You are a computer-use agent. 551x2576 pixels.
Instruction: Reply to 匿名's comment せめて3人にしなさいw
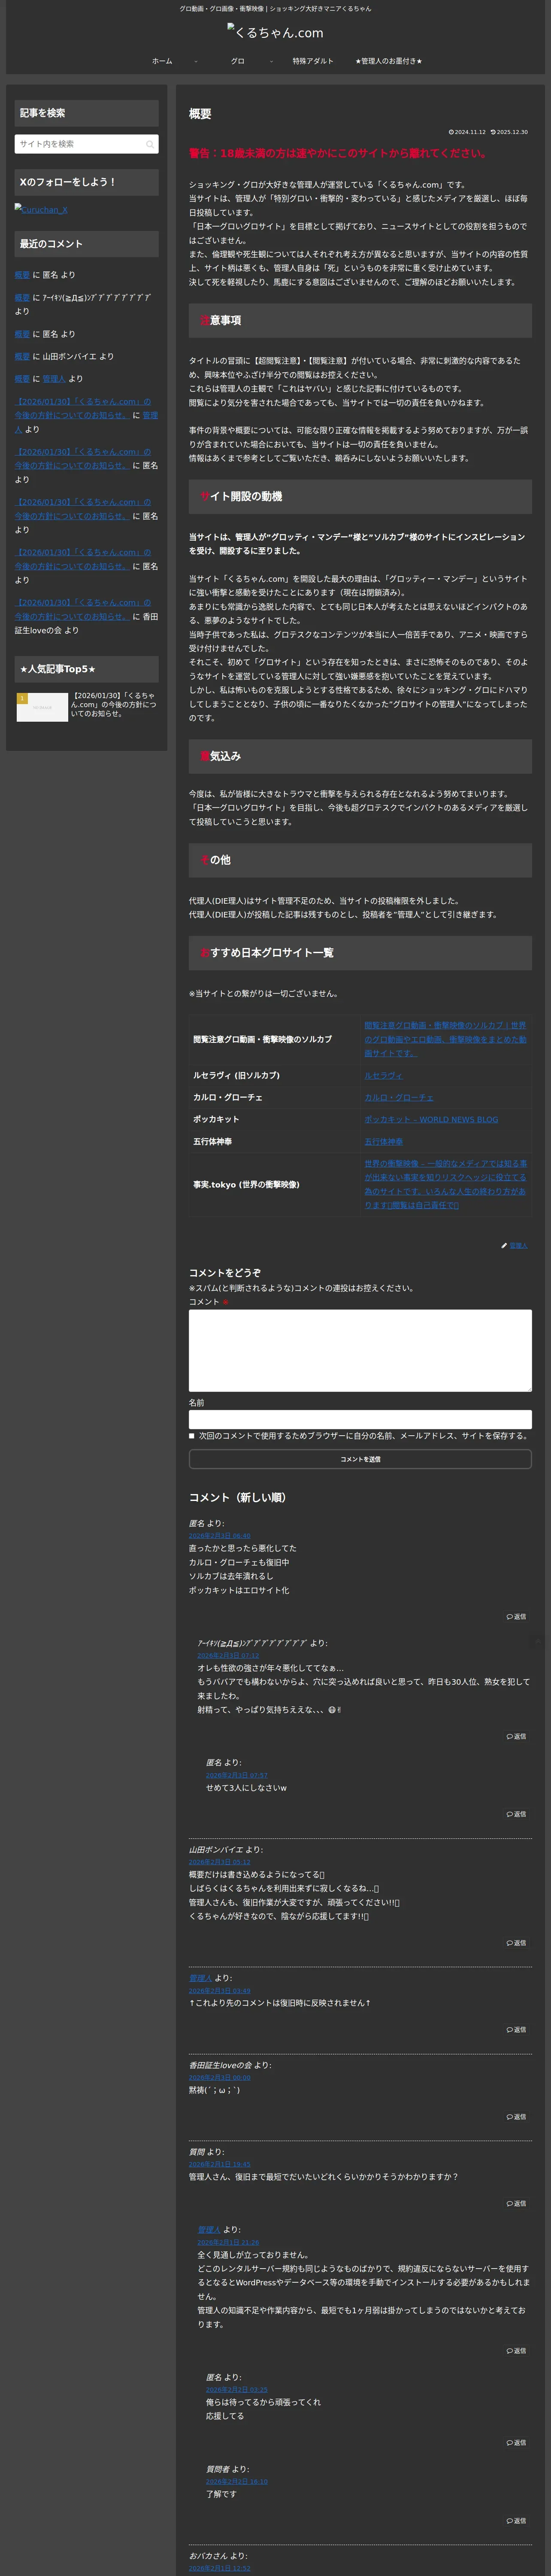tap(516, 1814)
